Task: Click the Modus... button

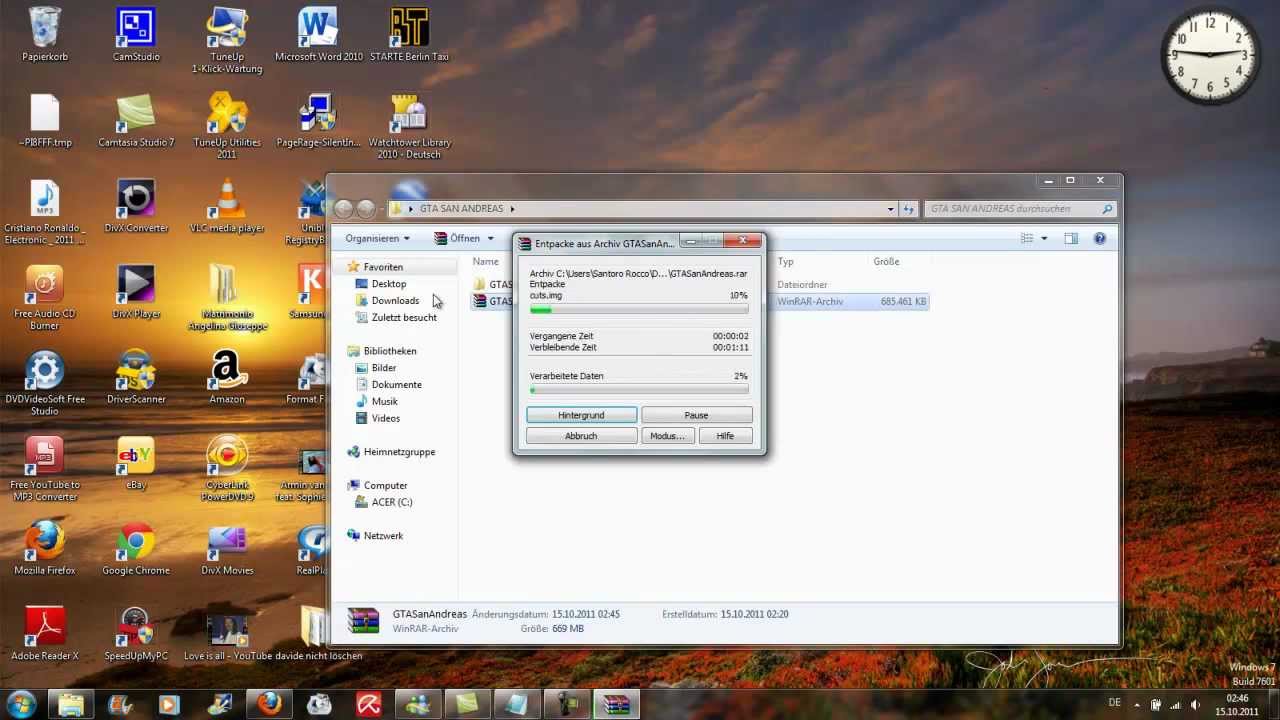Action: [x=667, y=436]
